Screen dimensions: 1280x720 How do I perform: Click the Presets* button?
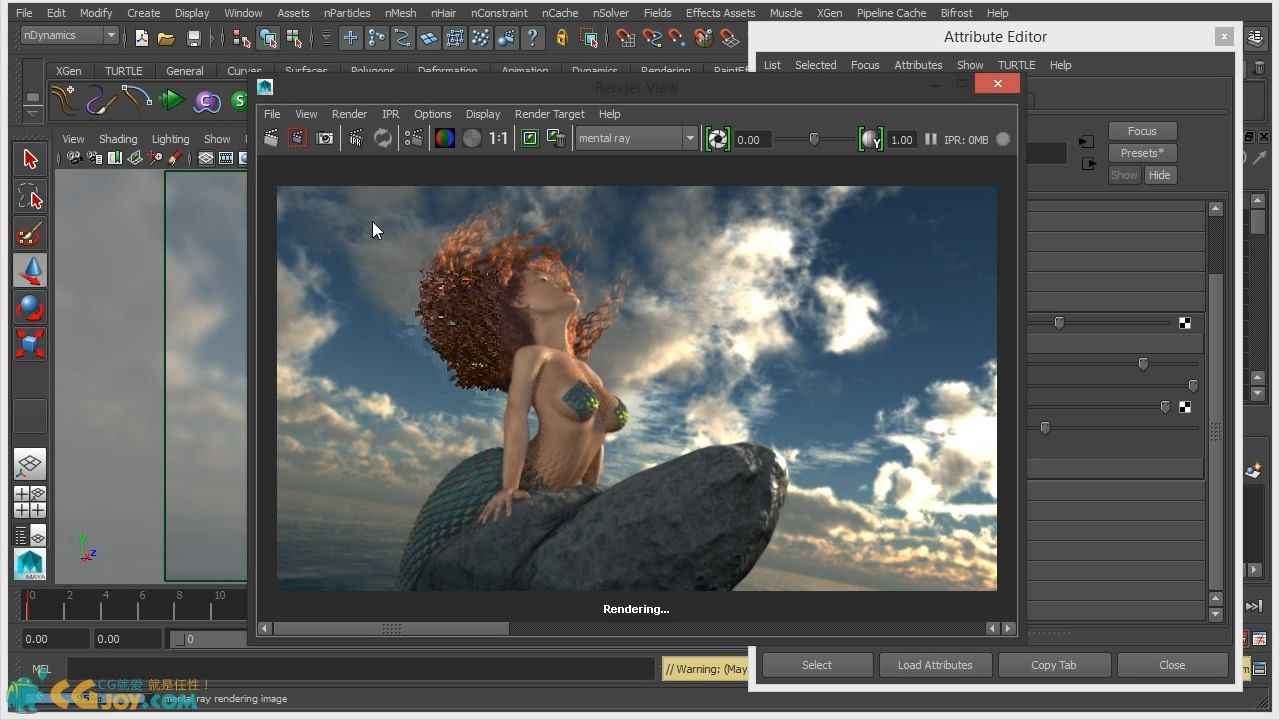coord(1142,153)
